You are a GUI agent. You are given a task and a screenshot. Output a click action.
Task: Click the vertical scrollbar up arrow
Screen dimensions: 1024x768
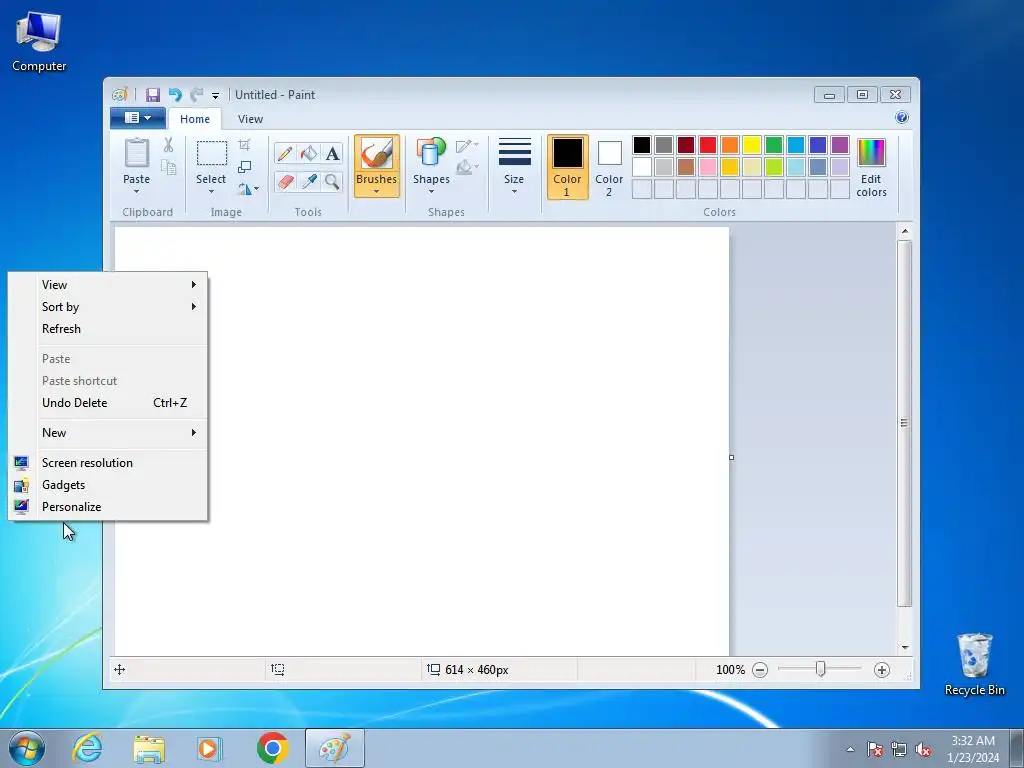[904, 231]
